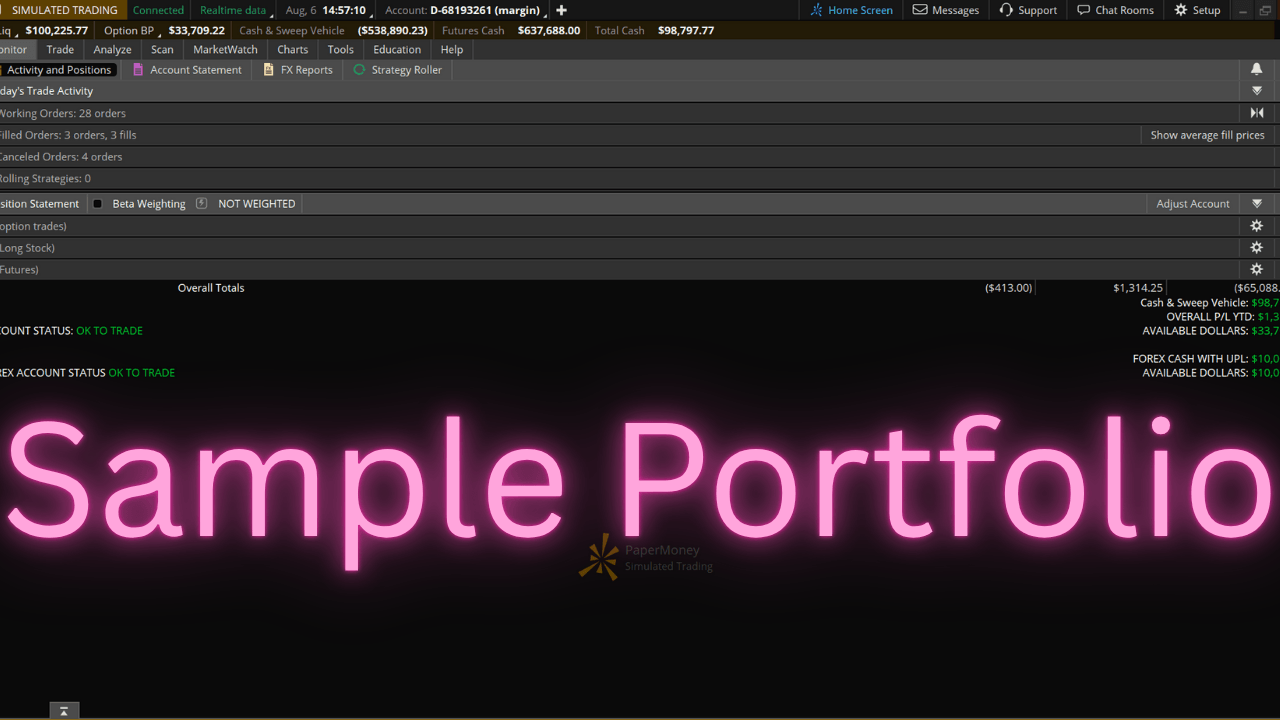The width and height of the screenshot is (1280, 720).
Task: Click the alerts bell icon
Action: tap(1257, 69)
